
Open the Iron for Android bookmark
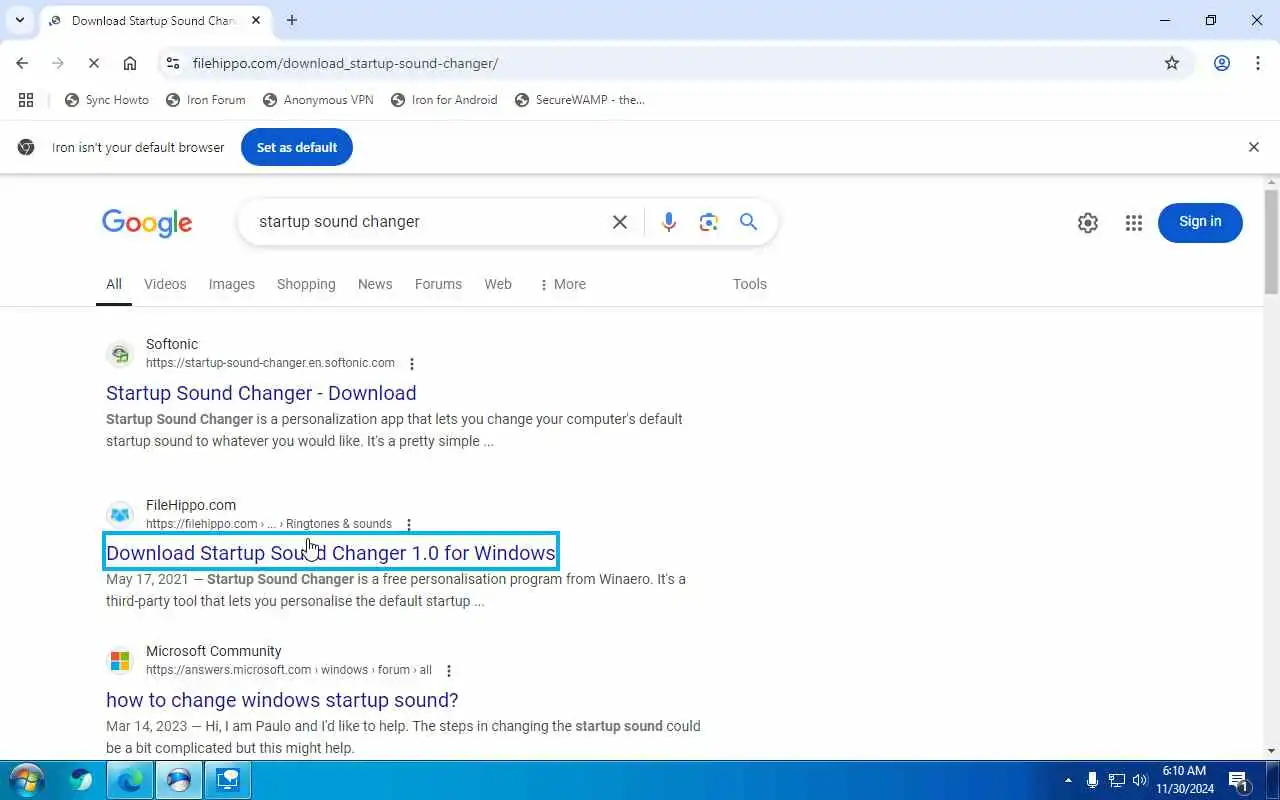tap(444, 100)
